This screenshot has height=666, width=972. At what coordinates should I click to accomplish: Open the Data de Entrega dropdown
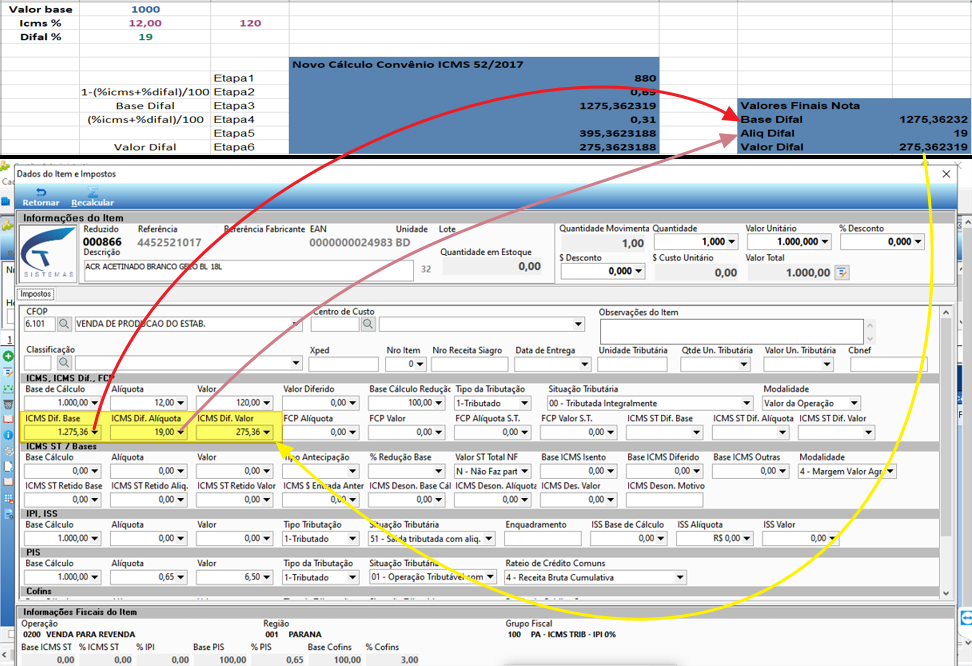pyautogui.click(x=584, y=364)
